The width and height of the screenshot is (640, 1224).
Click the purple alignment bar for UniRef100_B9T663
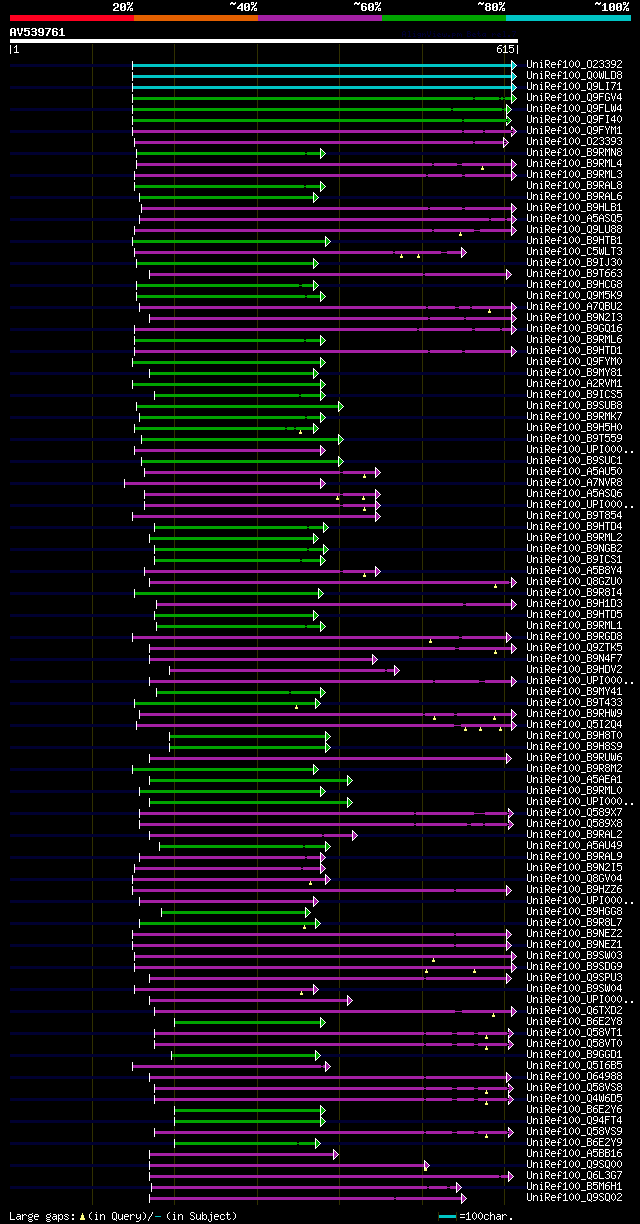[330, 273]
